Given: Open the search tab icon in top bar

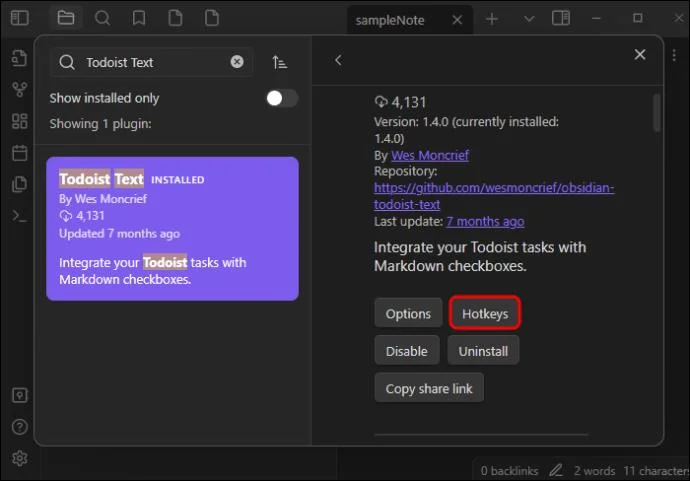Looking at the screenshot, I should pos(102,18).
